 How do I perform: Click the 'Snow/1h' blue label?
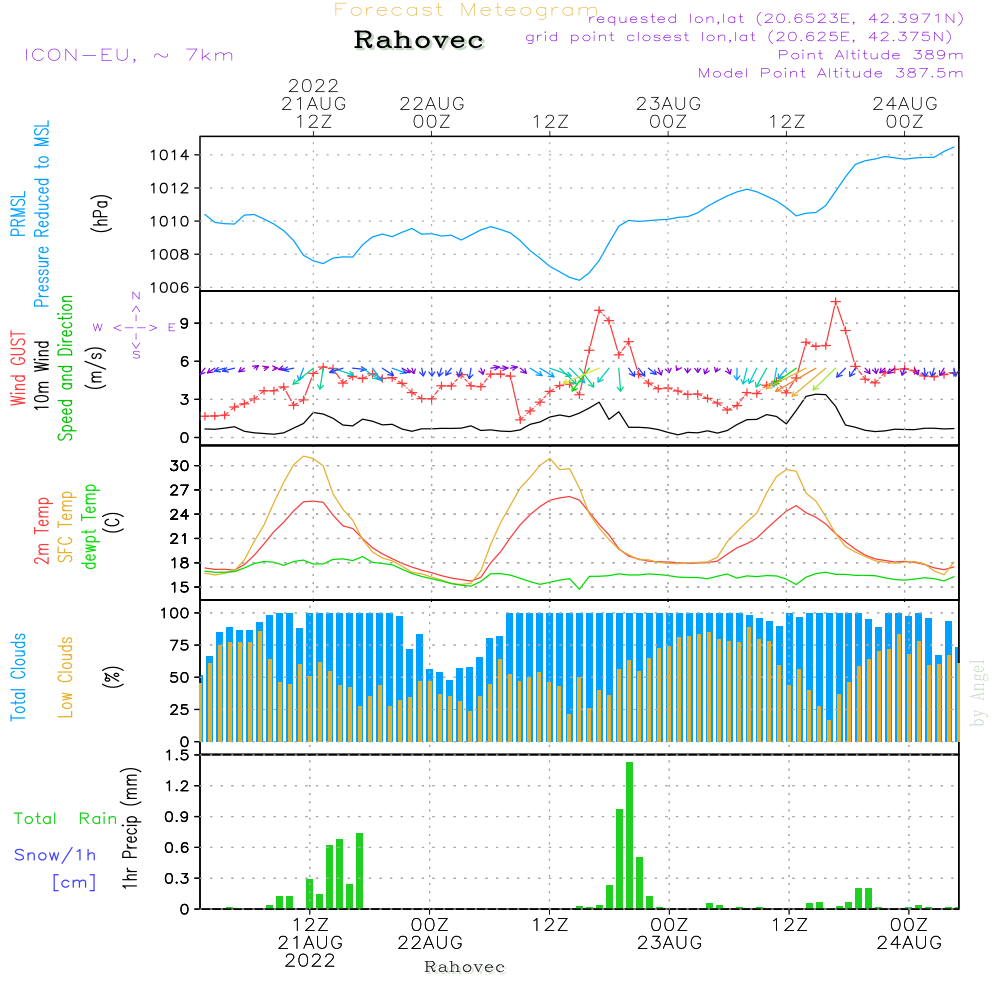55,855
